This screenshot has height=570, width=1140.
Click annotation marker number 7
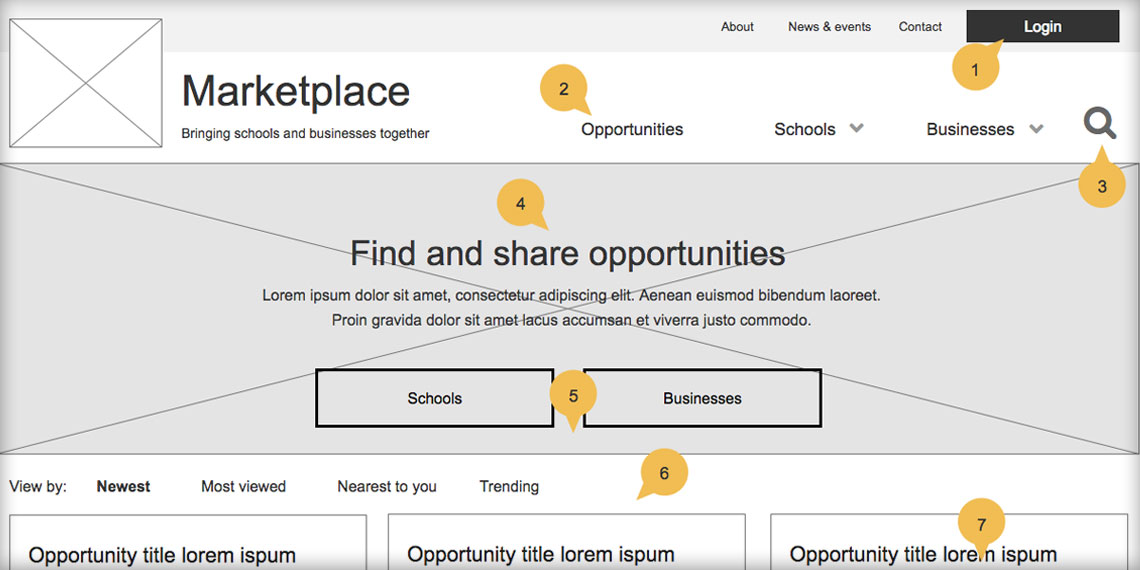pyautogui.click(x=981, y=525)
